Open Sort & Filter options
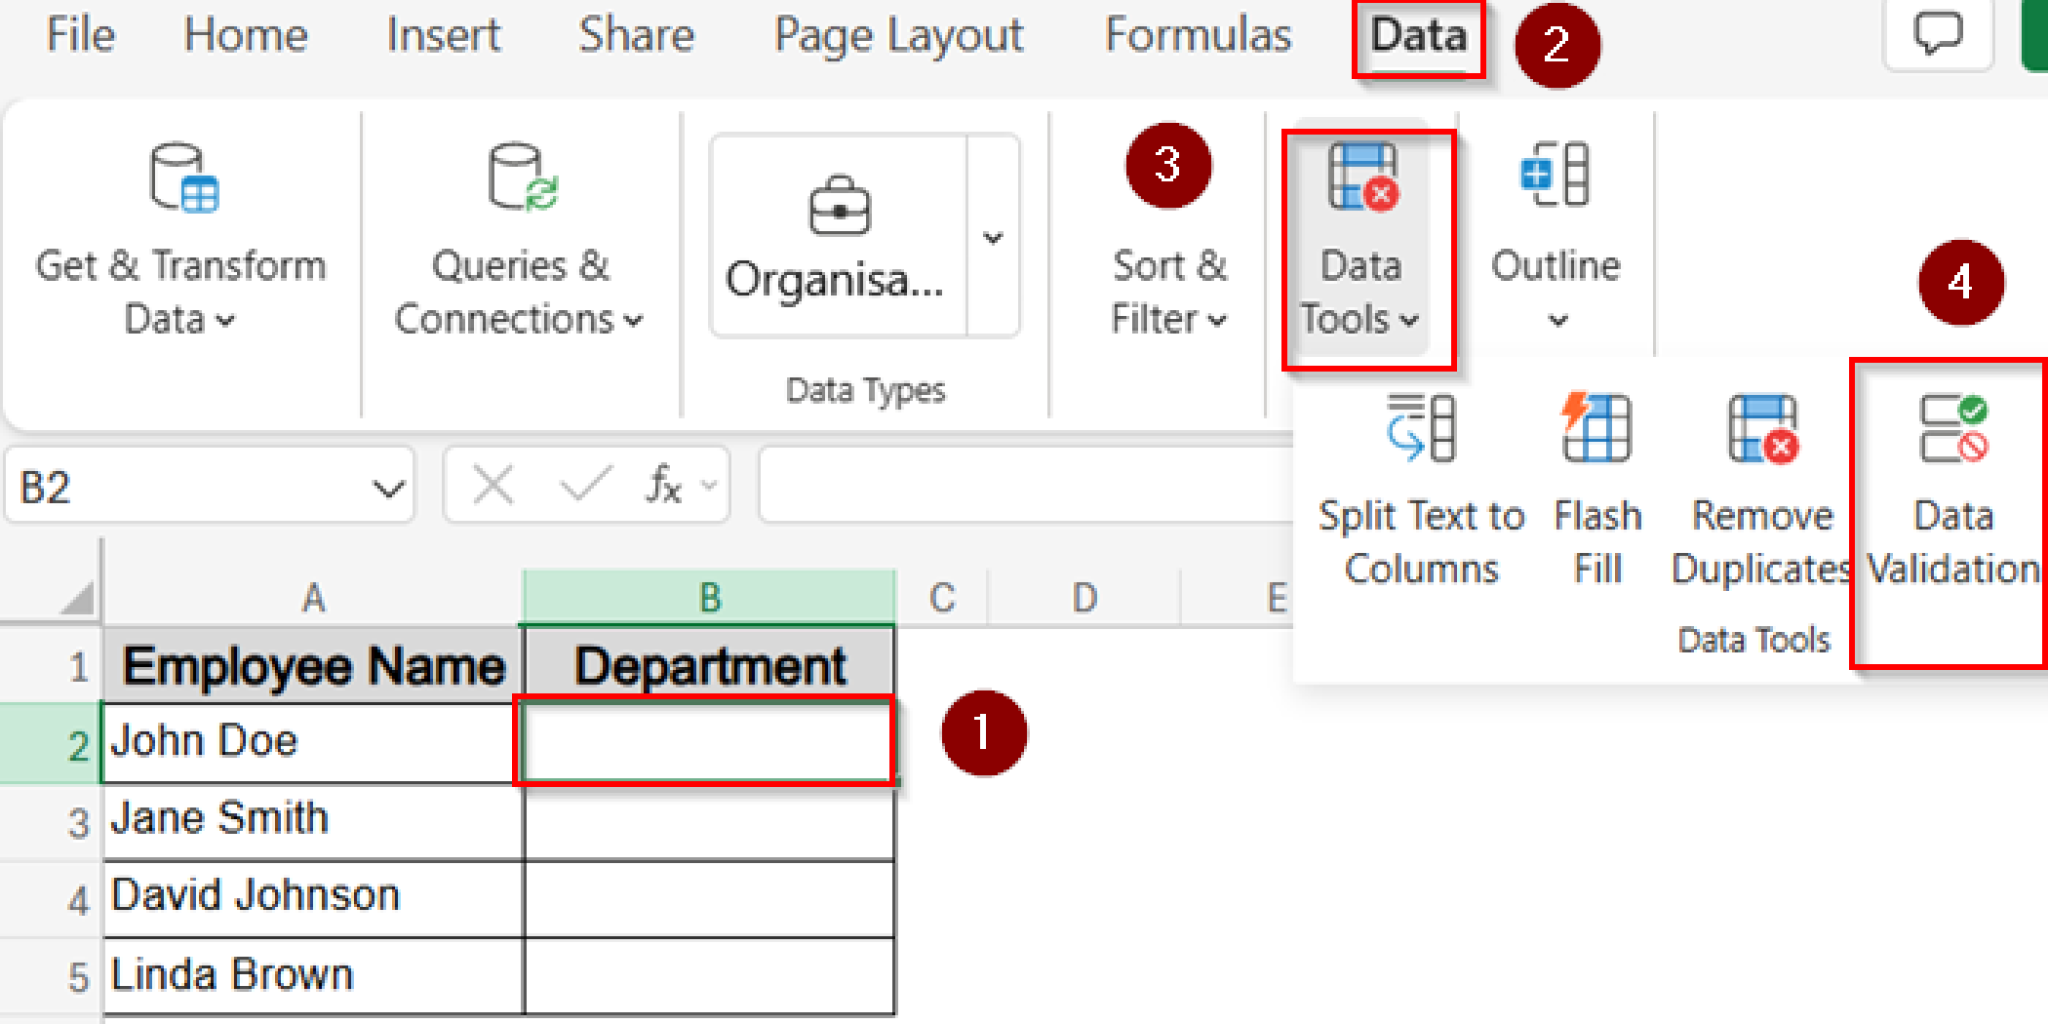This screenshot has width=2048, height=1024. (x=1168, y=290)
